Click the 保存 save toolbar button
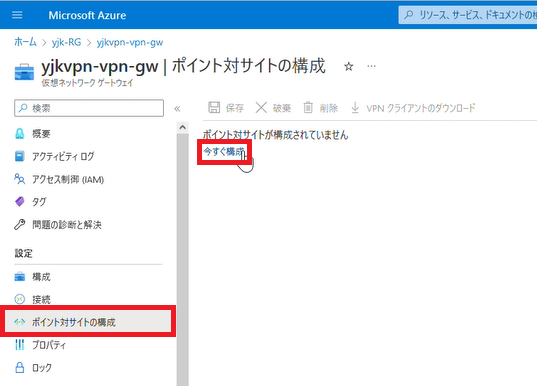 226,108
